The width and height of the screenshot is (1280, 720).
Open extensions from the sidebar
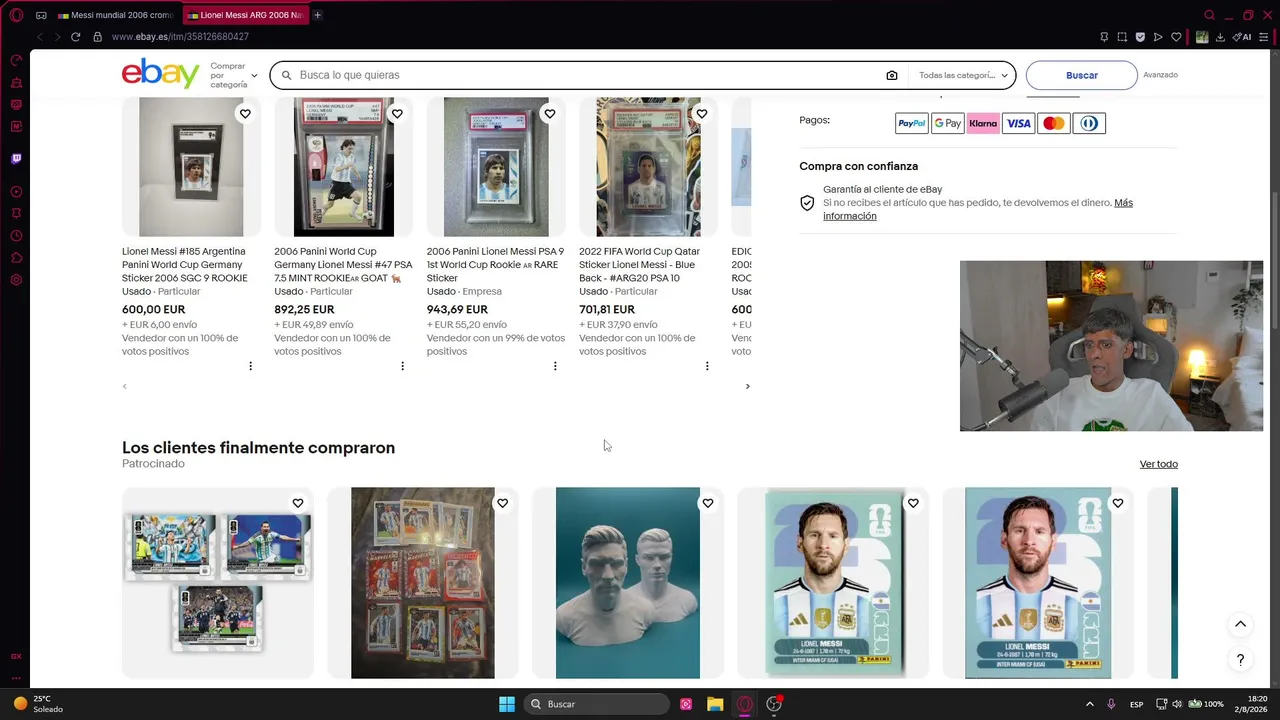pyautogui.click(x=16, y=258)
